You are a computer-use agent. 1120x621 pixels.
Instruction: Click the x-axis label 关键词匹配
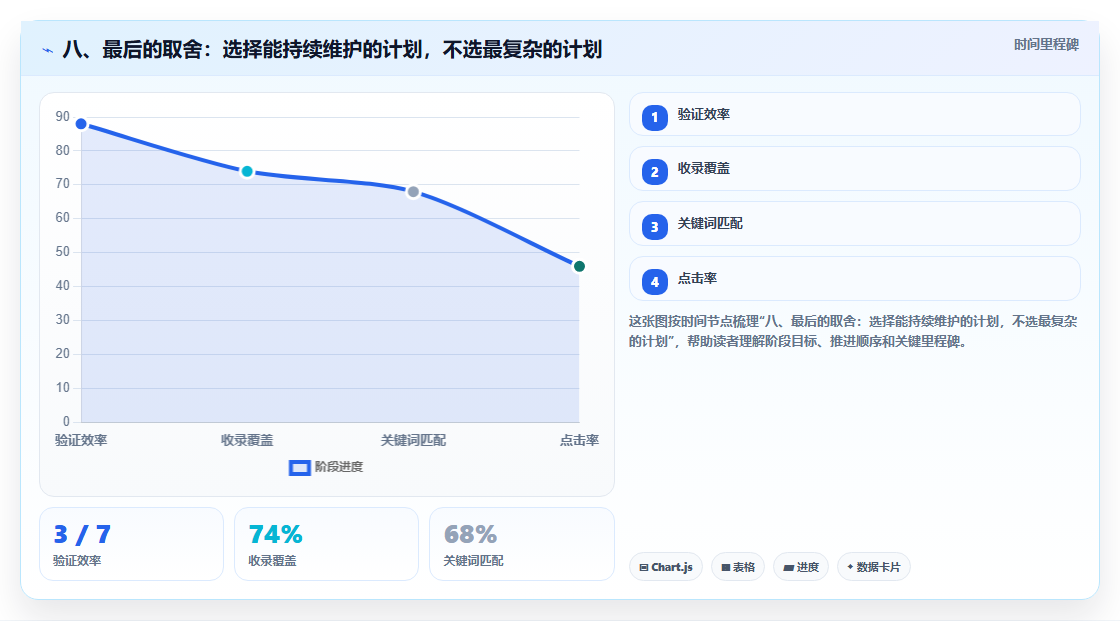[x=413, y=440]
